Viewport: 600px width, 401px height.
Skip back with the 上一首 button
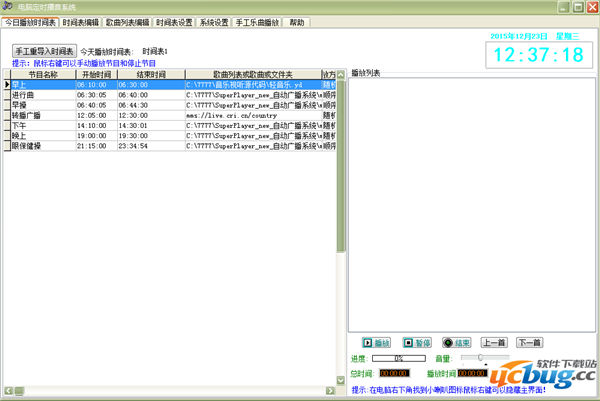(494, 342)
